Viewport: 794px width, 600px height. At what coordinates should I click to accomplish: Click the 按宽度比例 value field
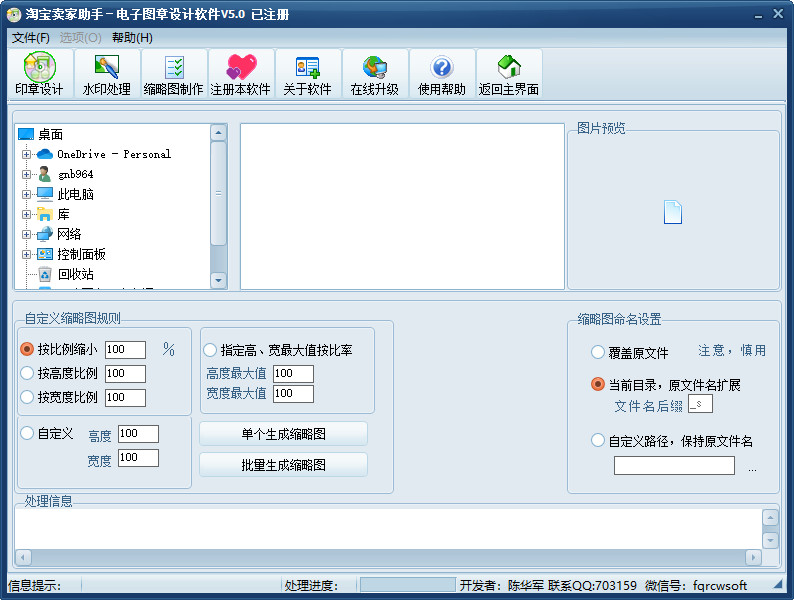(126, 397)
